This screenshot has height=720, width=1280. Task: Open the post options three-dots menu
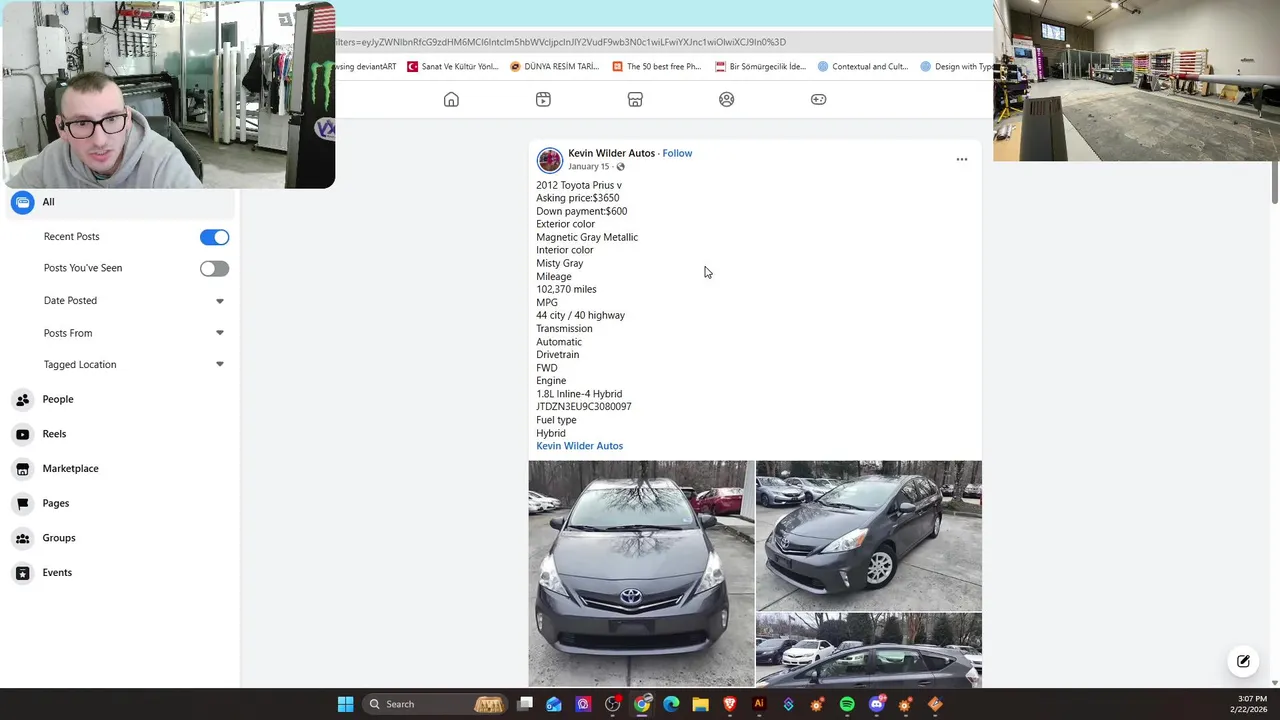pyautogui.click(x=962, y=159)
